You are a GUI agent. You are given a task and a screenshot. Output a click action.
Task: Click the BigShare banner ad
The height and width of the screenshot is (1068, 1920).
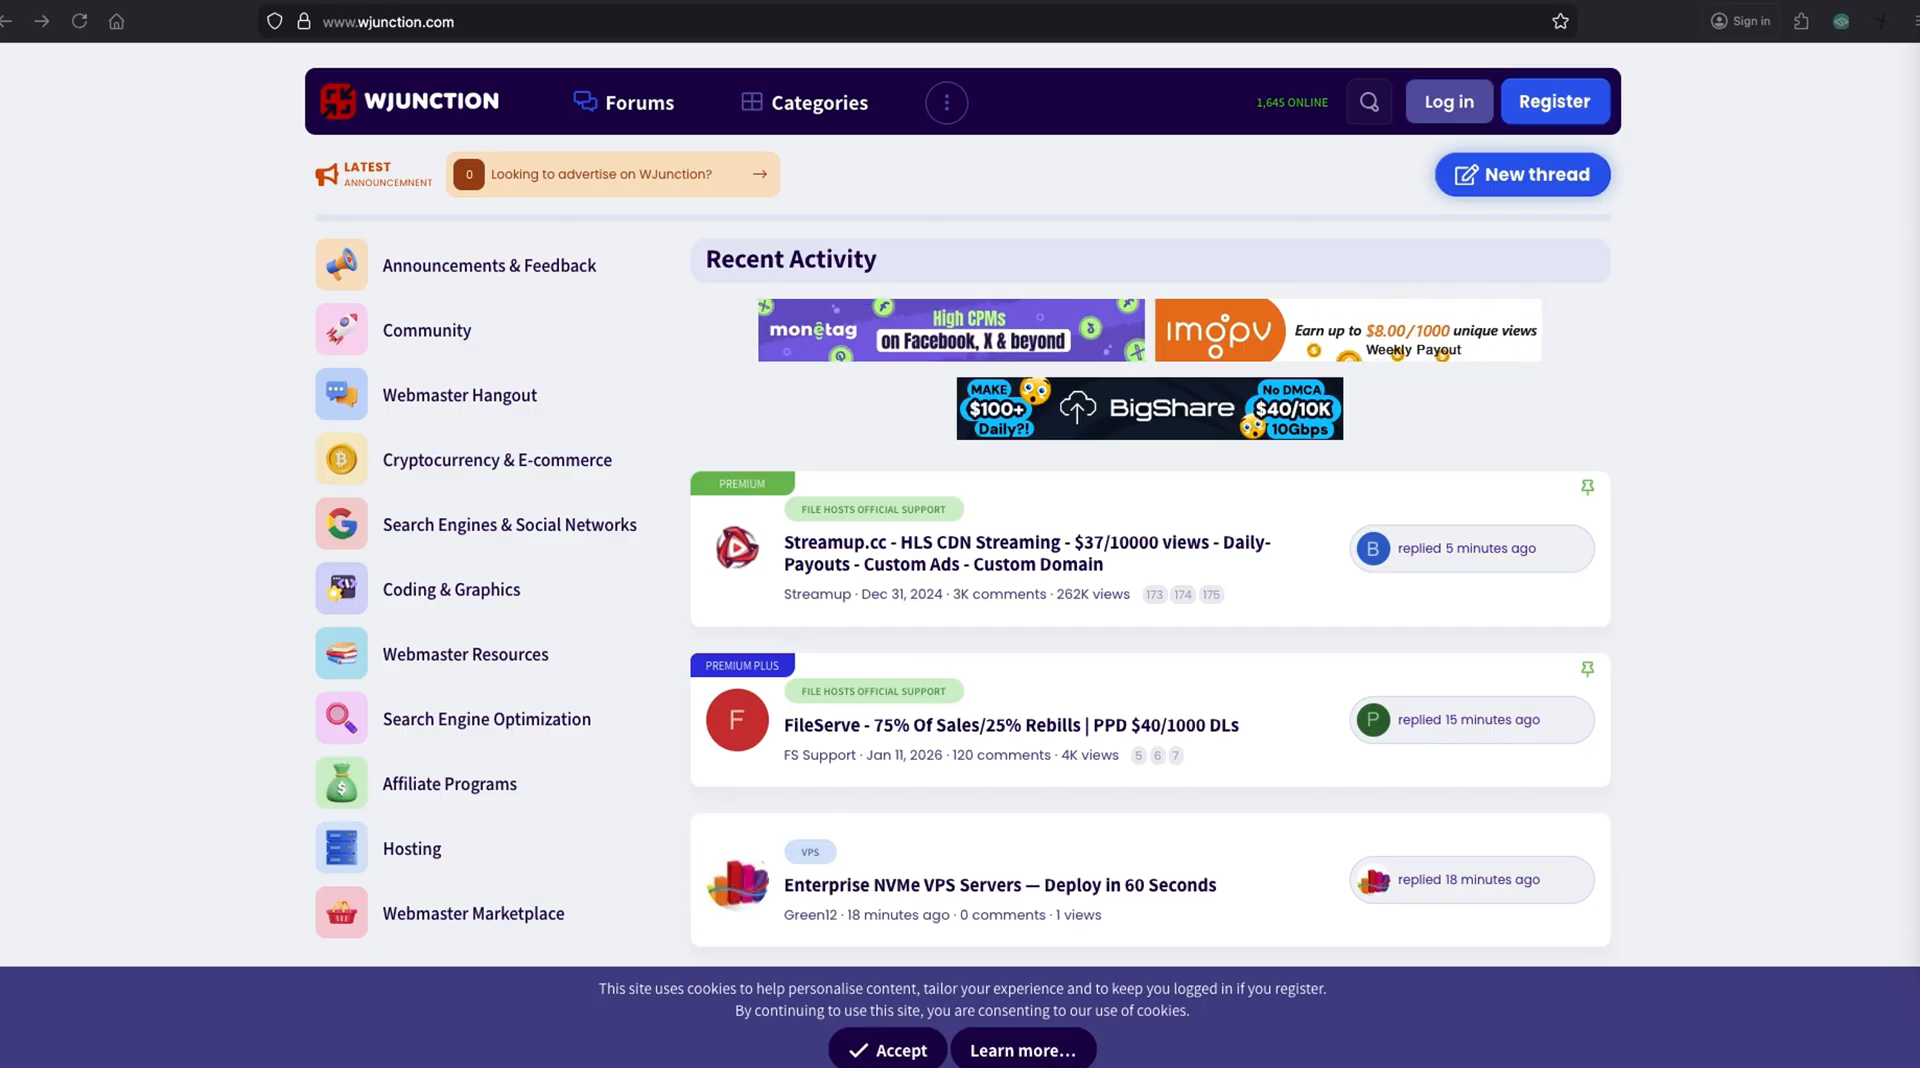click(1149, 408)
